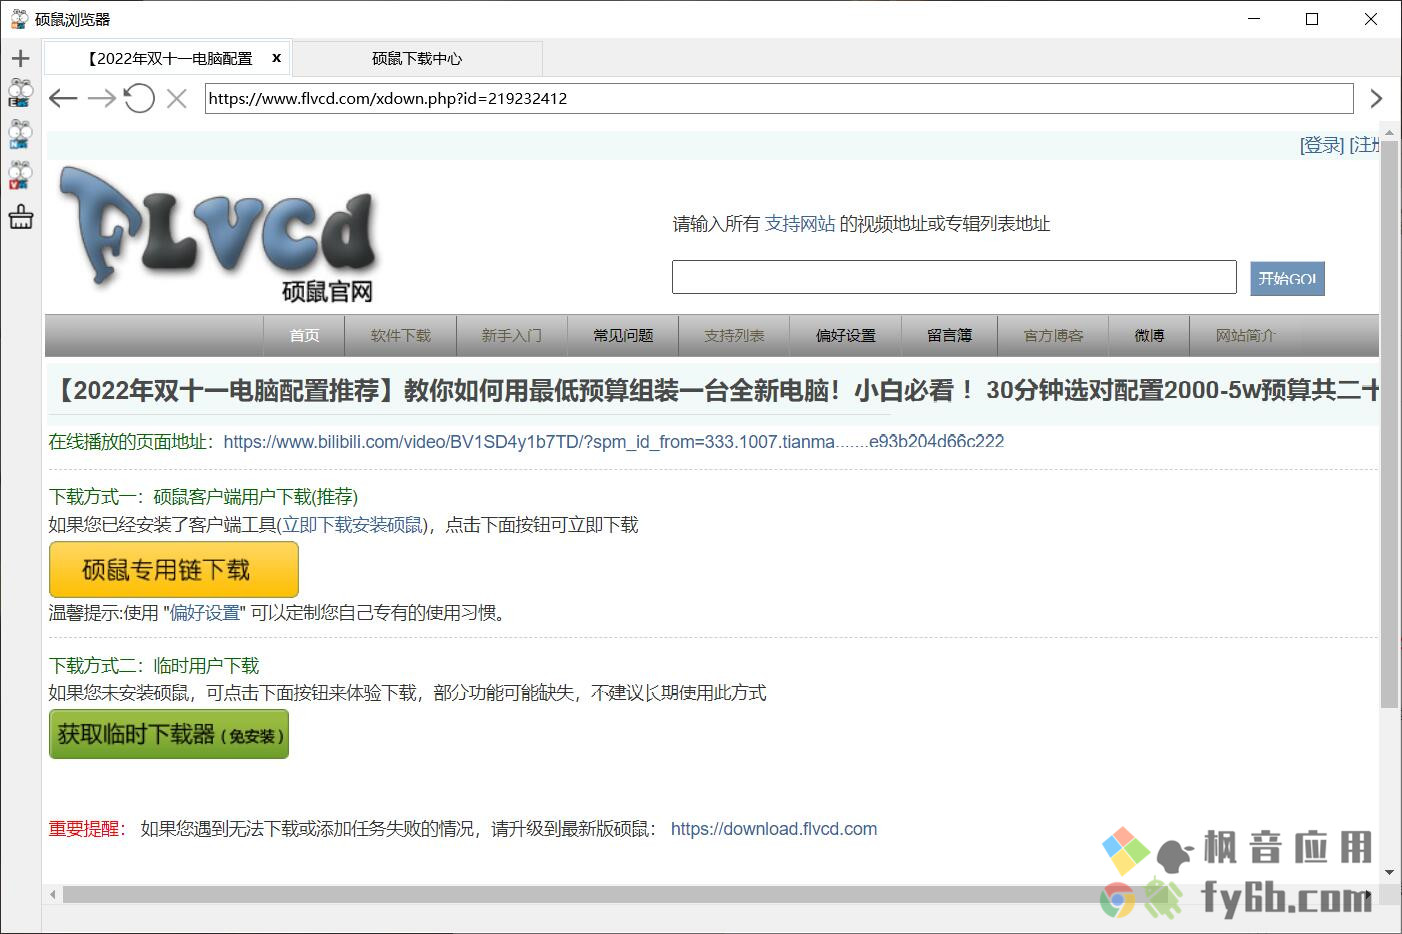Switch to the 硕鼠下载中心 tab

(x=417, y=58)
